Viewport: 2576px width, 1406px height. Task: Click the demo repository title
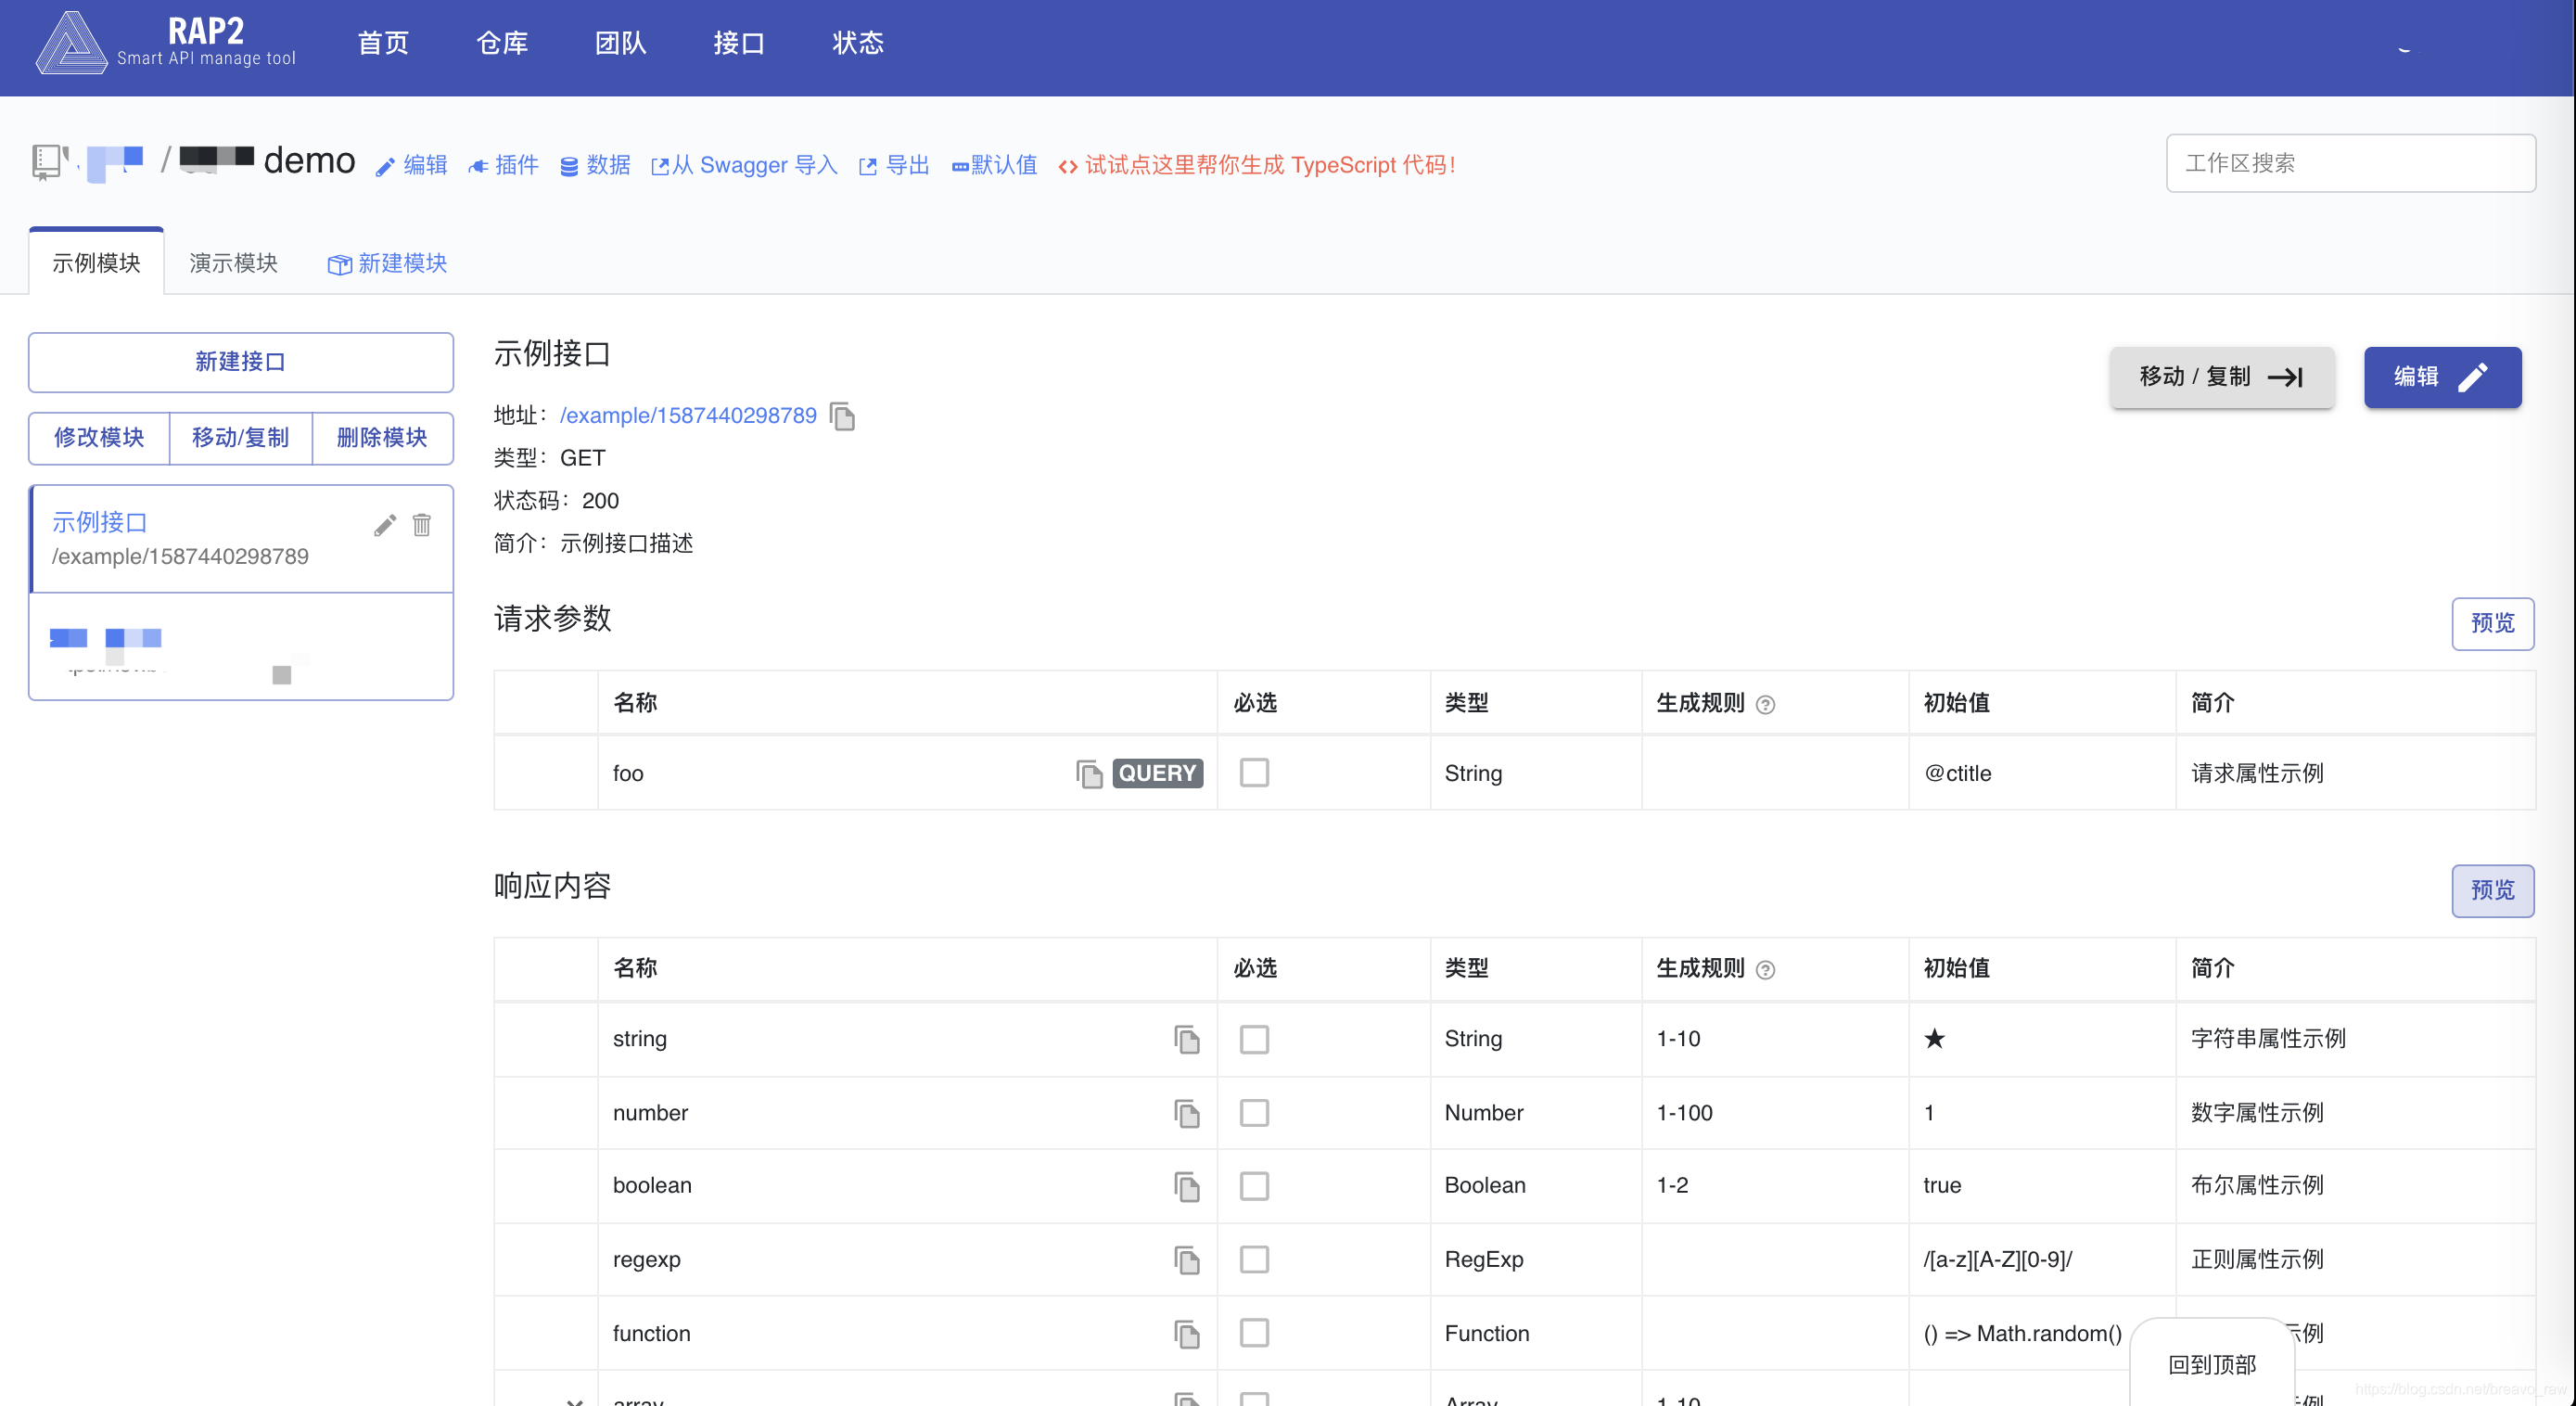[x=309, y=161]
